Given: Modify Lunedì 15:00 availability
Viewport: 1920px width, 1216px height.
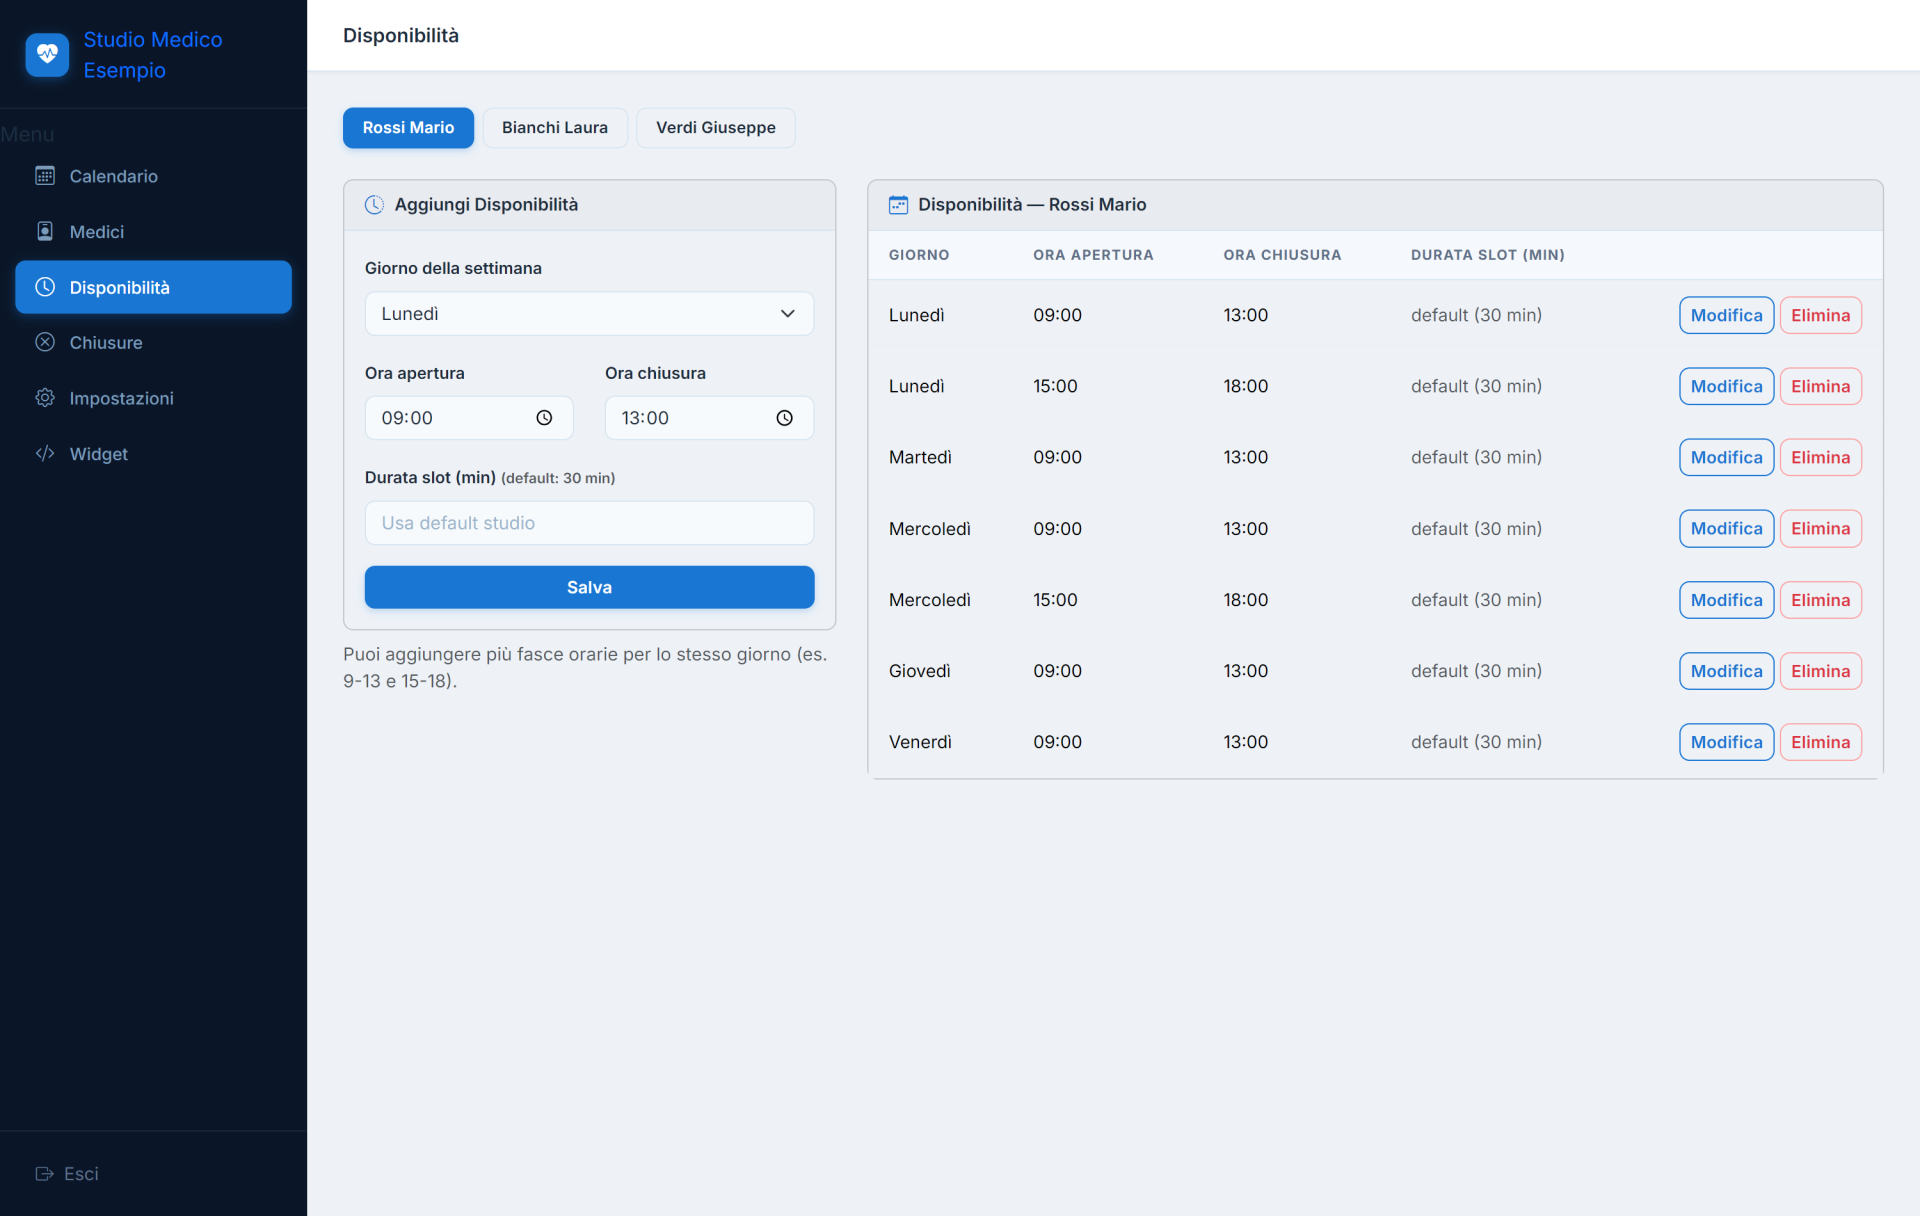Looking at the screenshot, I should click(1726, 386).
